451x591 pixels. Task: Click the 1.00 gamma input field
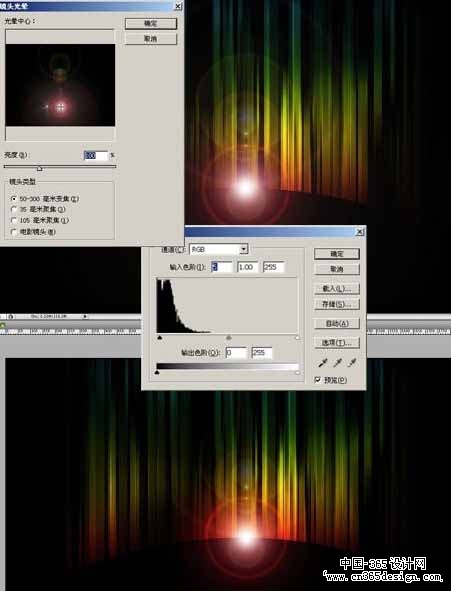pos(247,267)
